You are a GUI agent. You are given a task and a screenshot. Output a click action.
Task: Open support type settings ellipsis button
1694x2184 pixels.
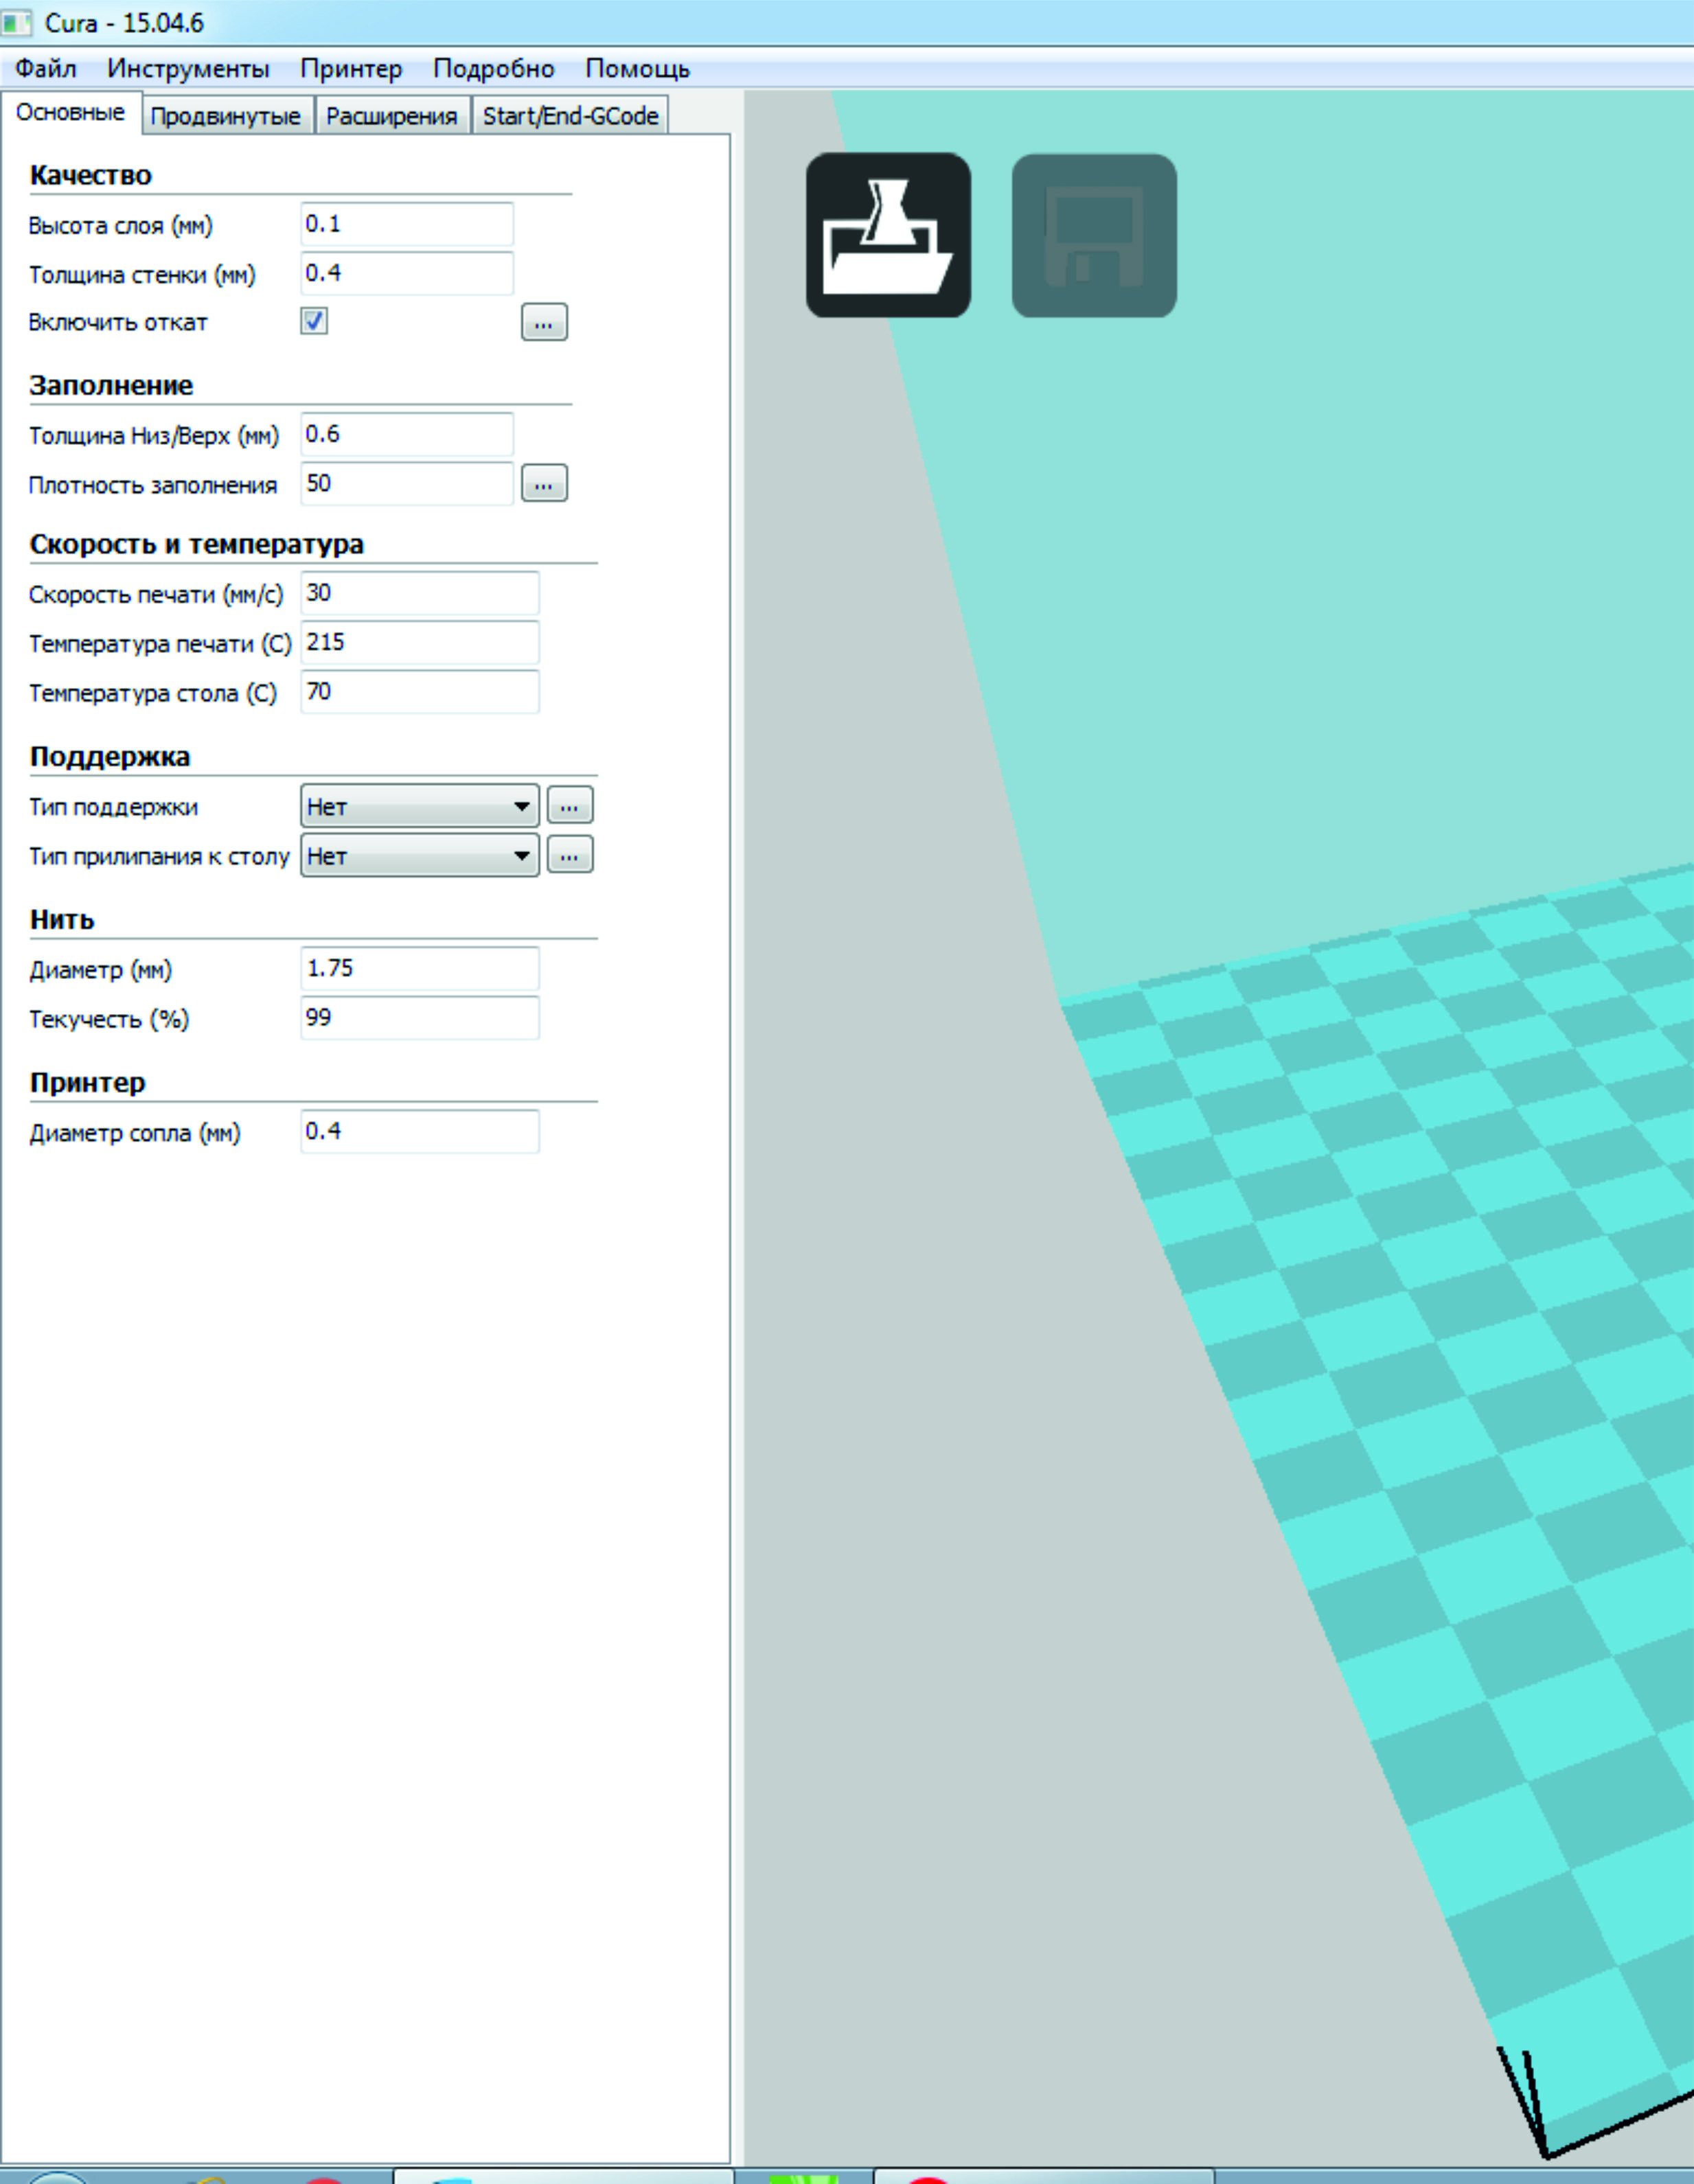[570, 805]
